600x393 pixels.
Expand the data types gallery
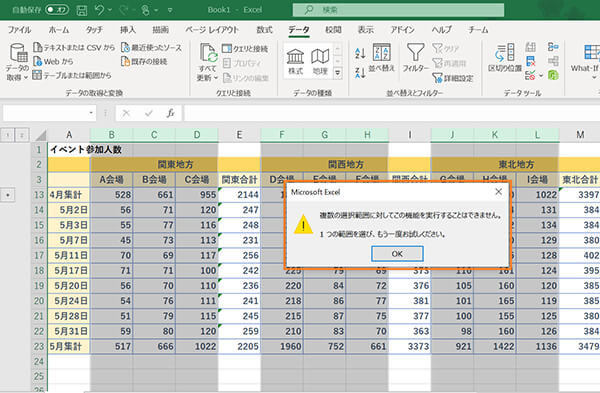click(x=338, y=72)
